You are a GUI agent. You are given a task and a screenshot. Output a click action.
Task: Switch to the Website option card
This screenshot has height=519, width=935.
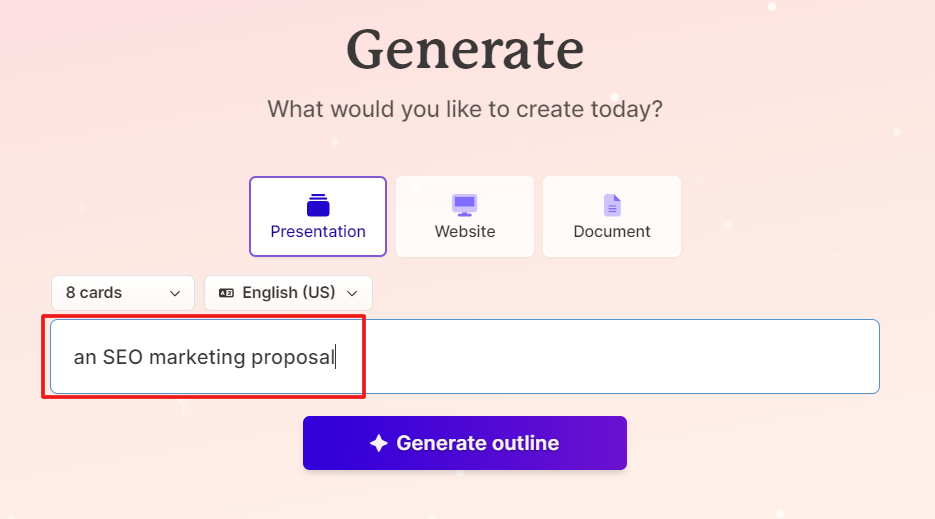click(465, 217)
